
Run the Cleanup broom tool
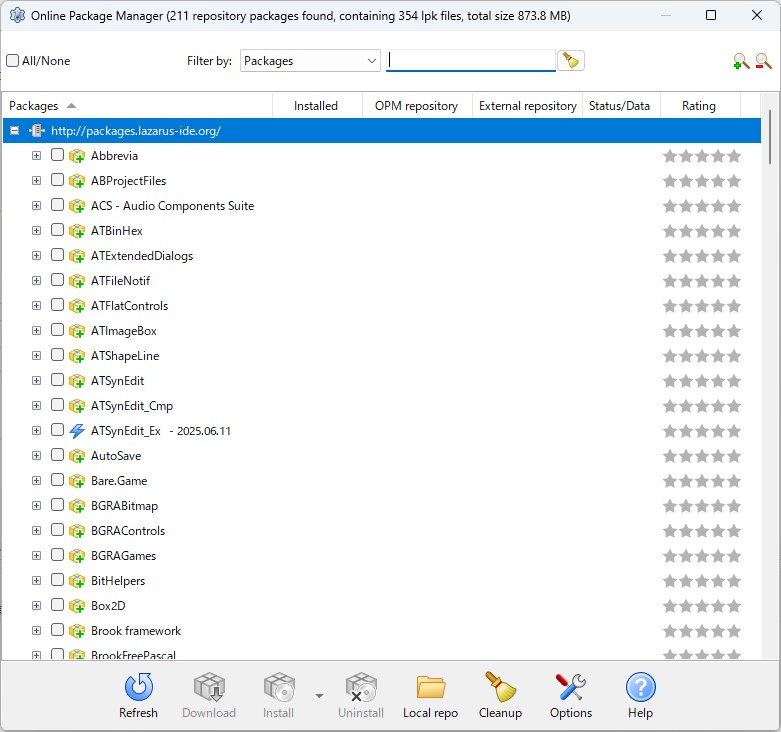click(x=500, y=695)
